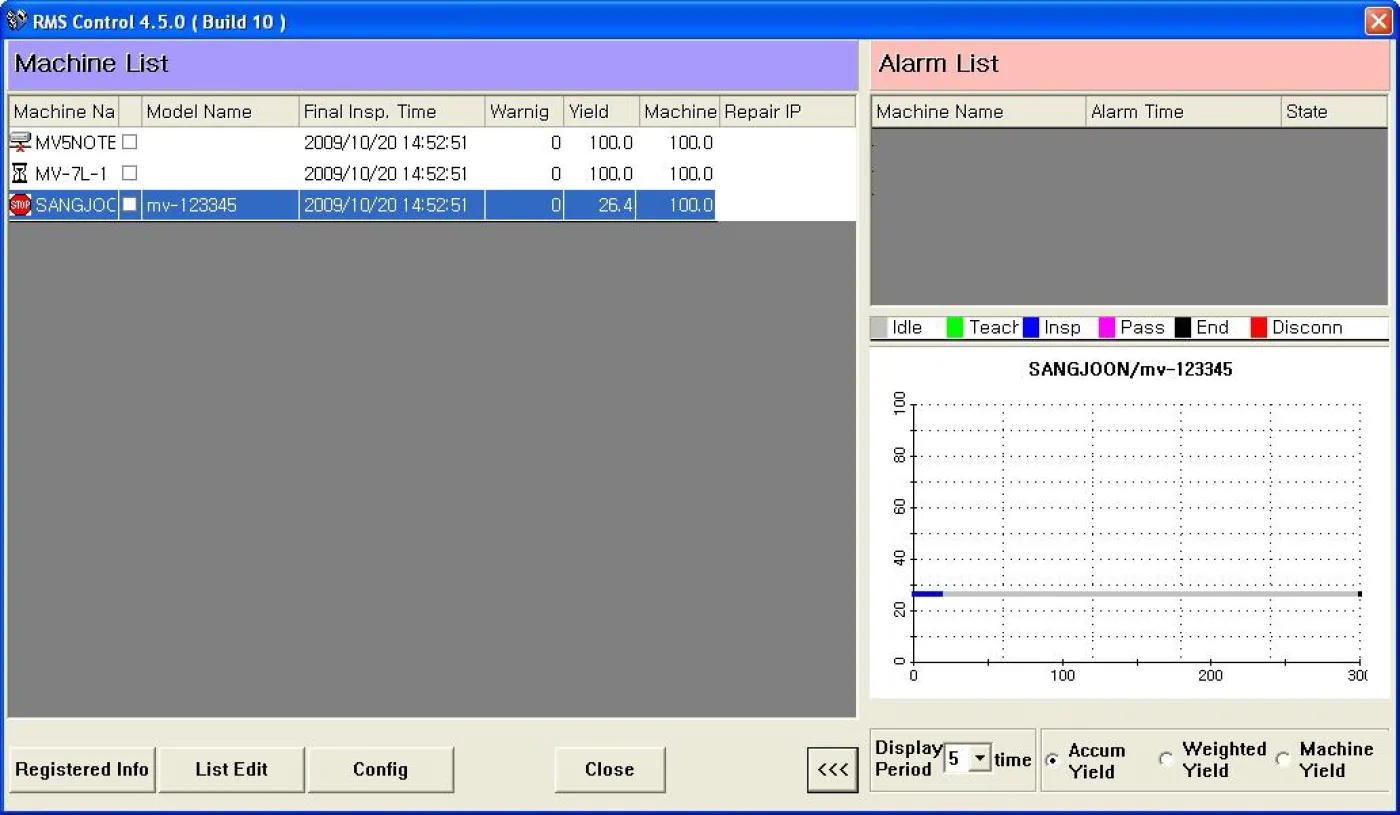Sort by the Machine Name column header in Machine List
Viewport: 1400px width, 815px height.
tap(63, 111)
